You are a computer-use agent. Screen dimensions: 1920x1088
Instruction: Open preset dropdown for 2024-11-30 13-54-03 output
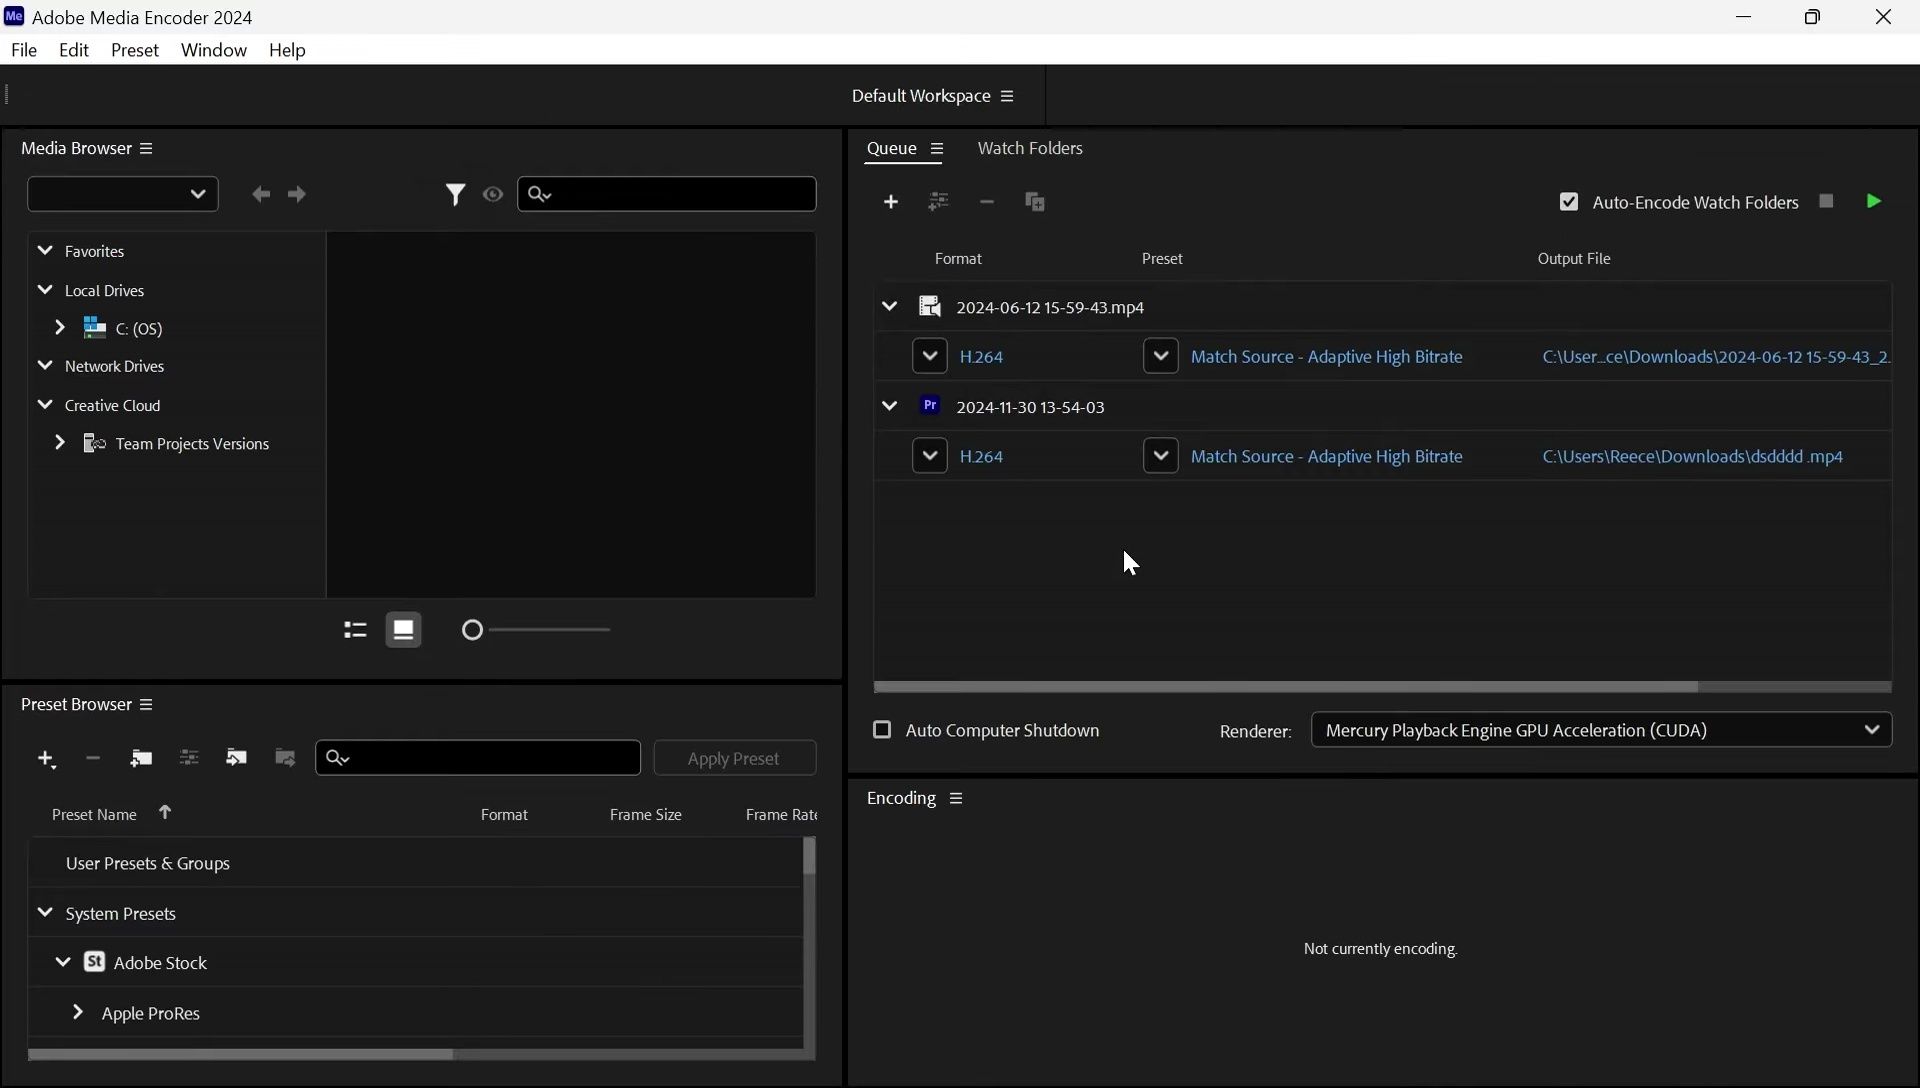(1160, 456)
